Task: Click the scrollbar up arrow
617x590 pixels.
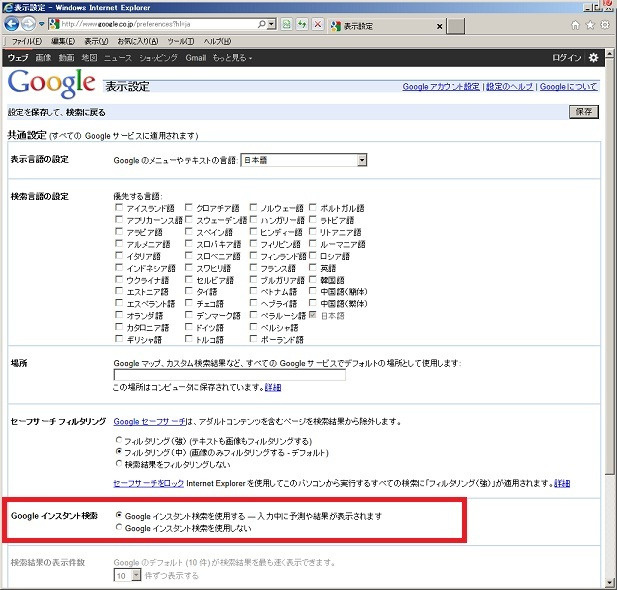Action: 610,53
